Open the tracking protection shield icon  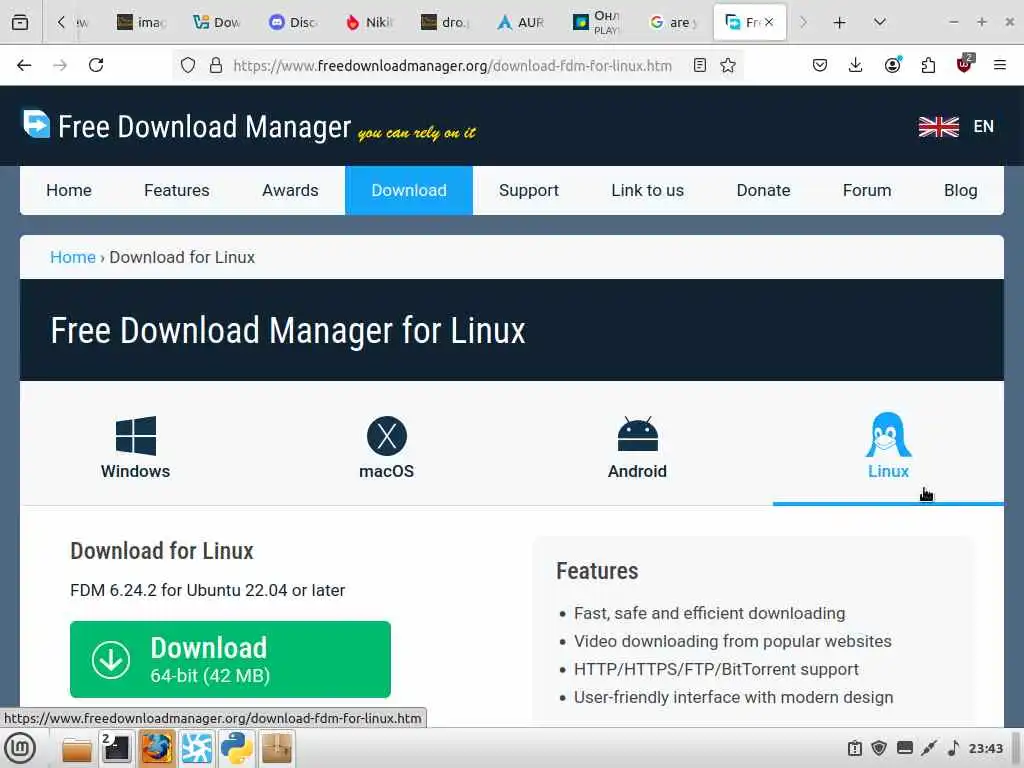[188, 65]
